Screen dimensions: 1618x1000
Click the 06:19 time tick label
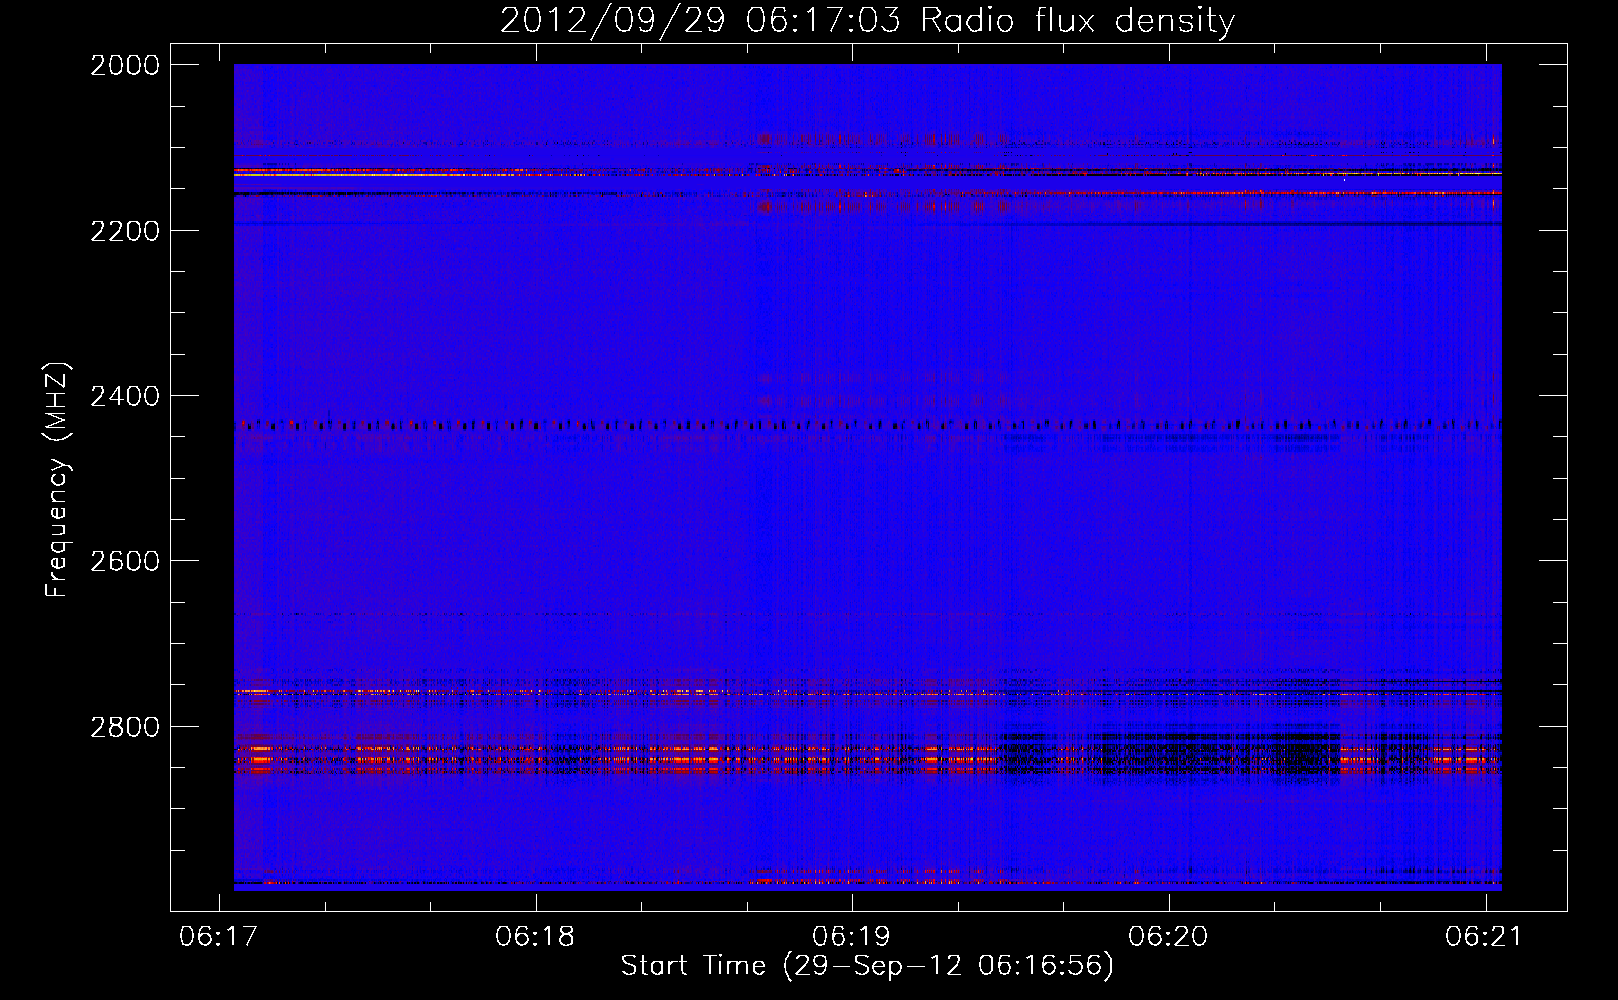(x=851, y=936)
